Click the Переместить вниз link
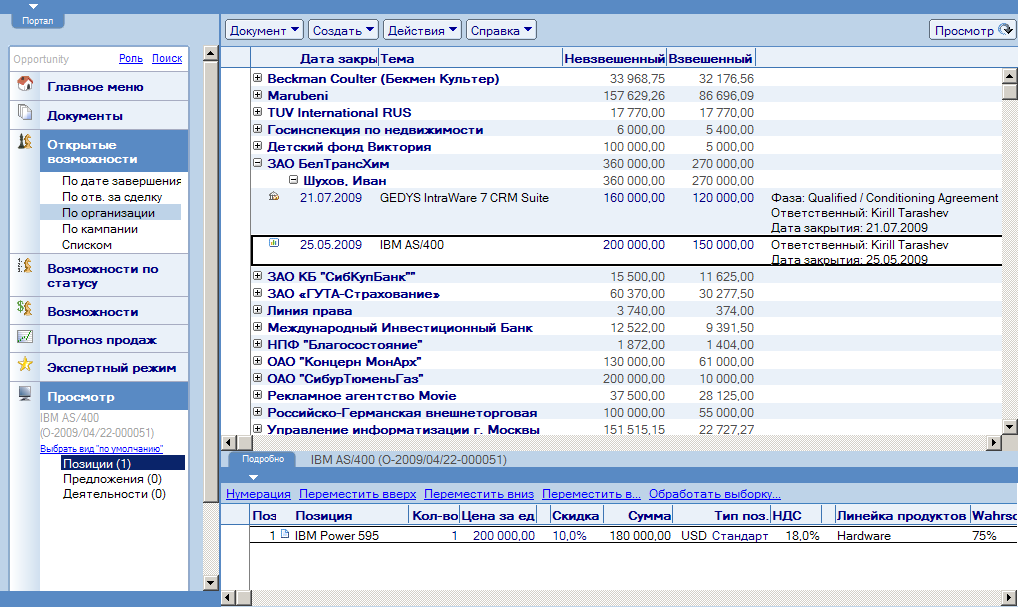The height and width of the screenshot is (607, 1018). 478,494
